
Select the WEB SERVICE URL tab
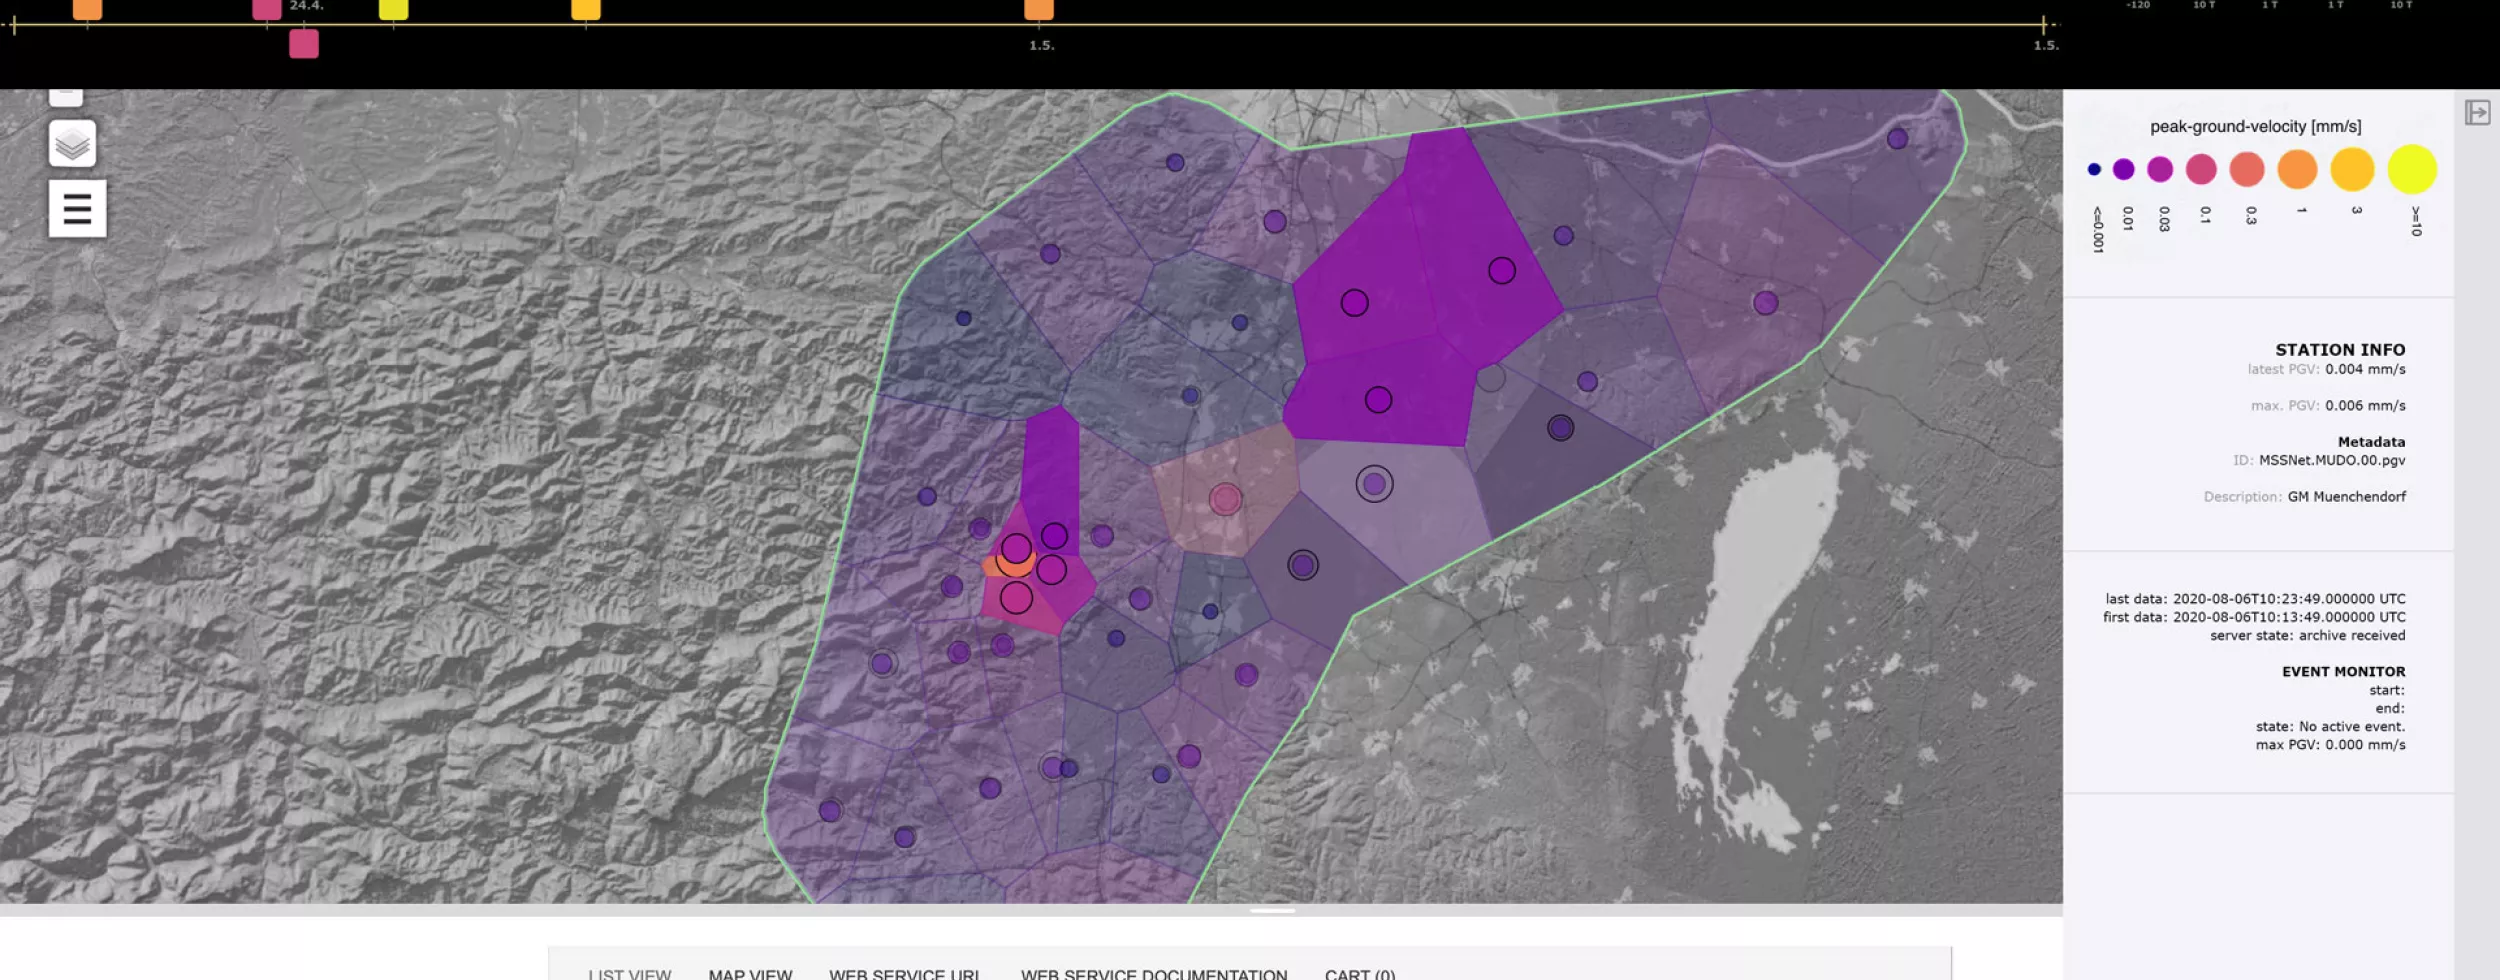(x=905, y=973)
